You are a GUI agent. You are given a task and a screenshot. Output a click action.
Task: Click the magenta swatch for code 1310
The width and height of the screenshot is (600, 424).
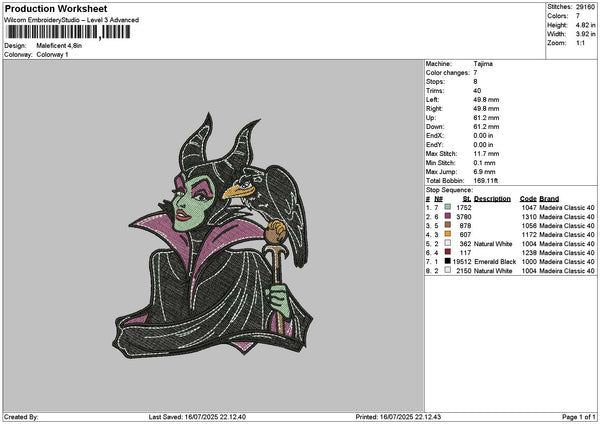[448, 216]
